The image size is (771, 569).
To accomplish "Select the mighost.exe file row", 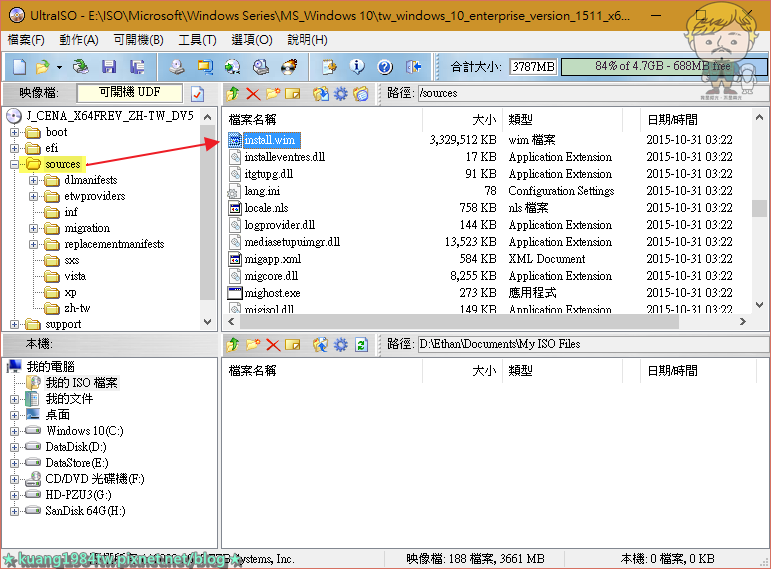I will tap(272, 294).
